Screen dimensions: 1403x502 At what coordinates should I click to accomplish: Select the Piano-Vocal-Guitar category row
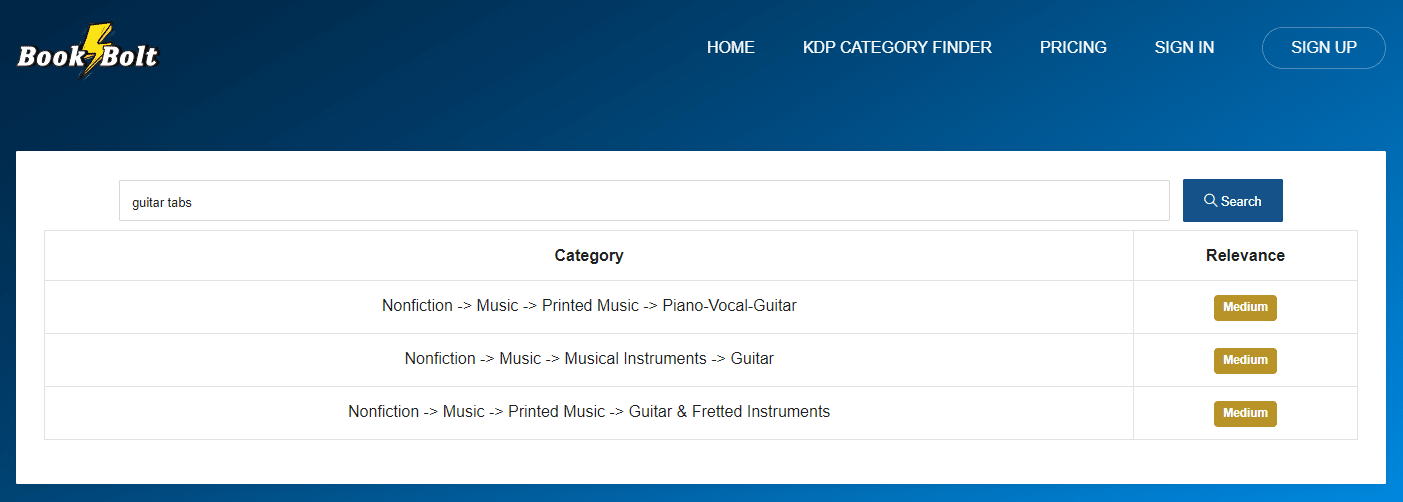click(701, 307)
